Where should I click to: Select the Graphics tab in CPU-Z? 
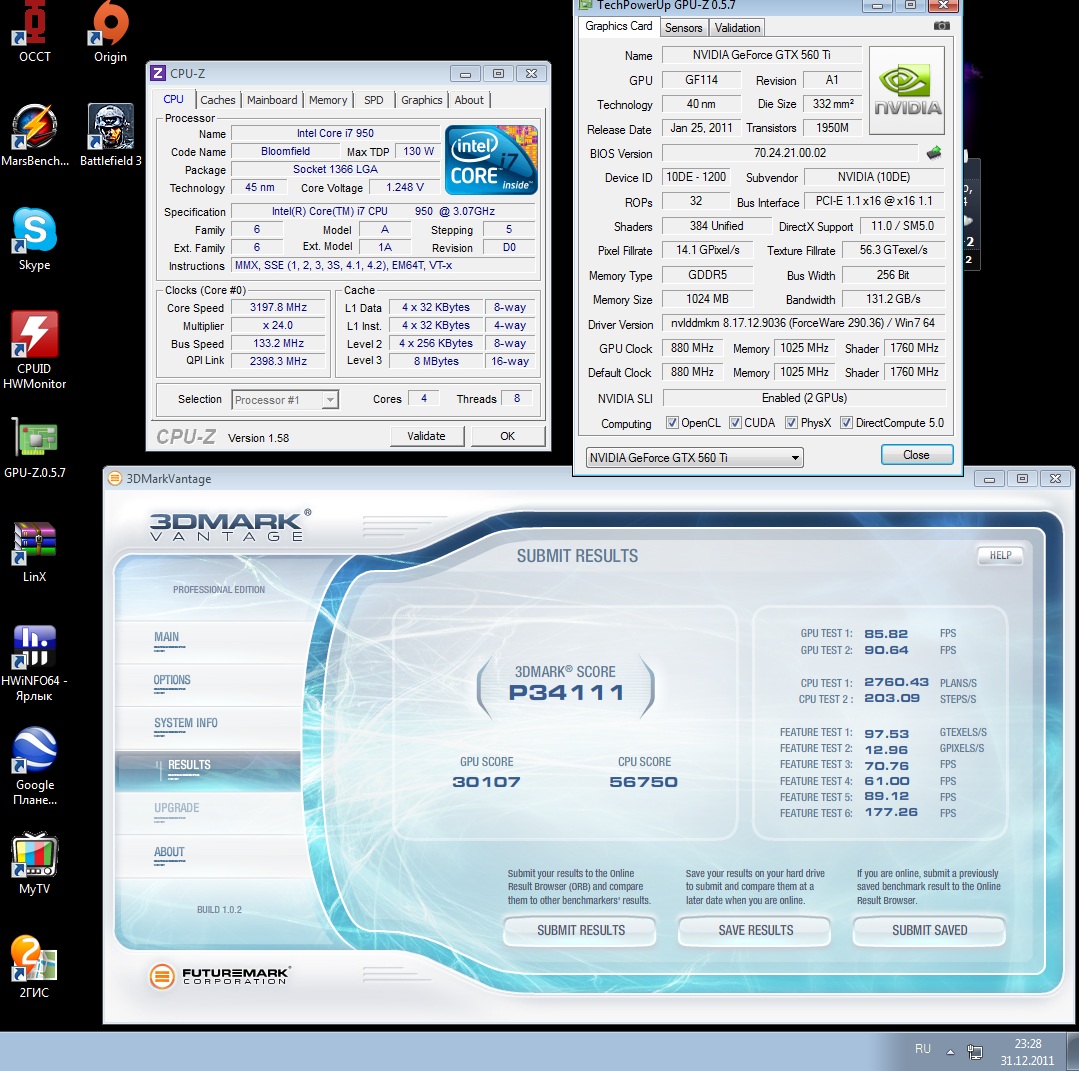[x=421, y=100]
